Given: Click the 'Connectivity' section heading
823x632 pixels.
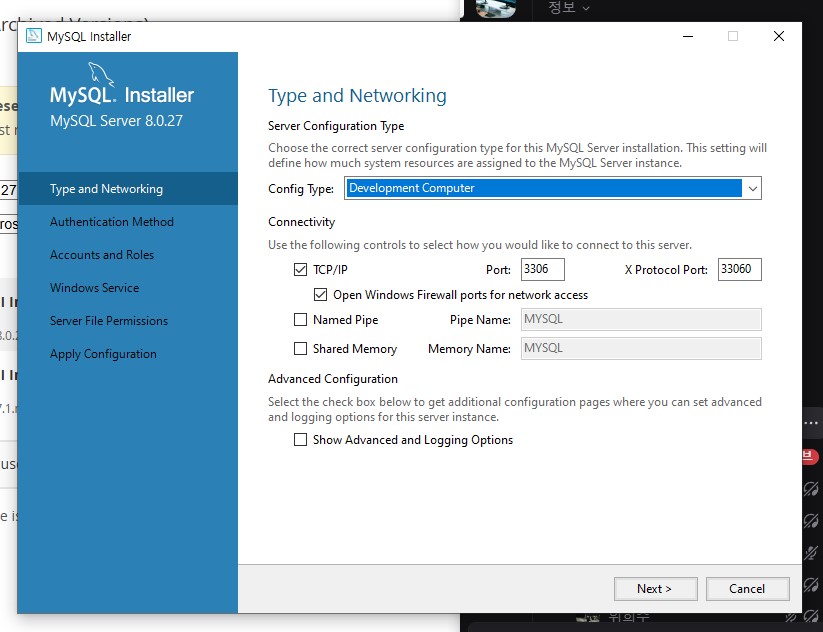Looking at the screenshot, I should pyautogui.click(x=301, y=222).
